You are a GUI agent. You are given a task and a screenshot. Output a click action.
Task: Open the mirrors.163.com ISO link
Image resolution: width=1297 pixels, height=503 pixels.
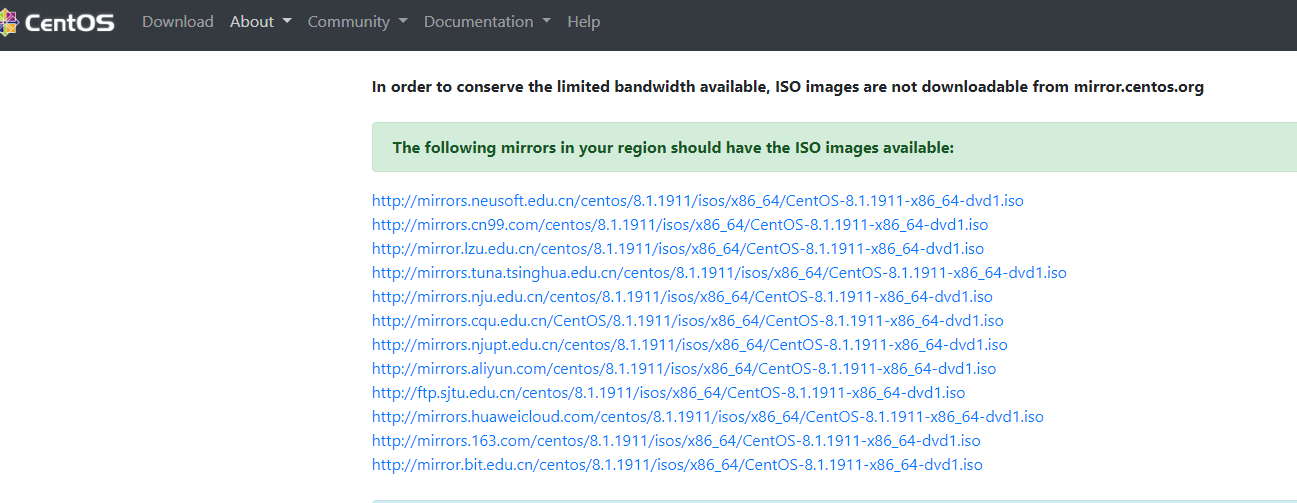pyautogui.click(x=676, y=441)
